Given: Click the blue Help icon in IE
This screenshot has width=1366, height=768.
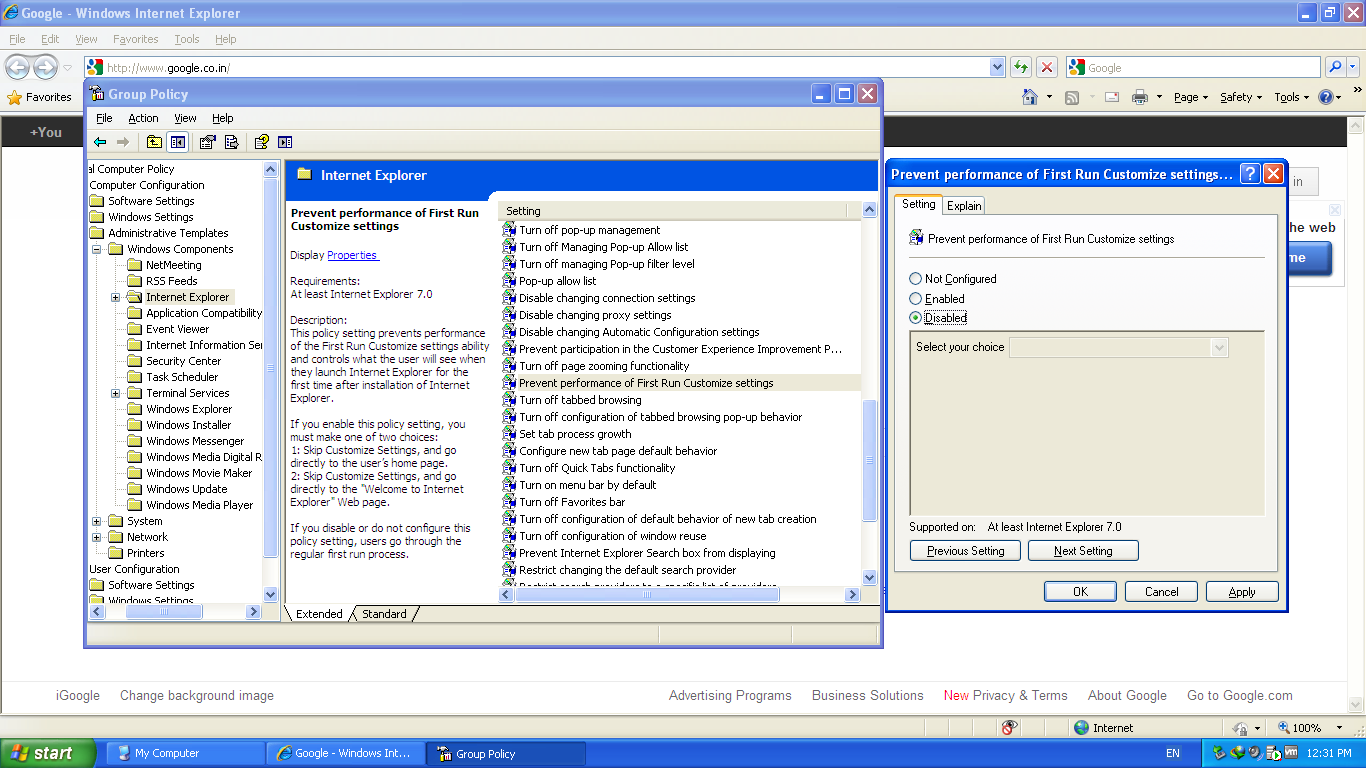Looking at the screenshot, I should click(1326, 97).
